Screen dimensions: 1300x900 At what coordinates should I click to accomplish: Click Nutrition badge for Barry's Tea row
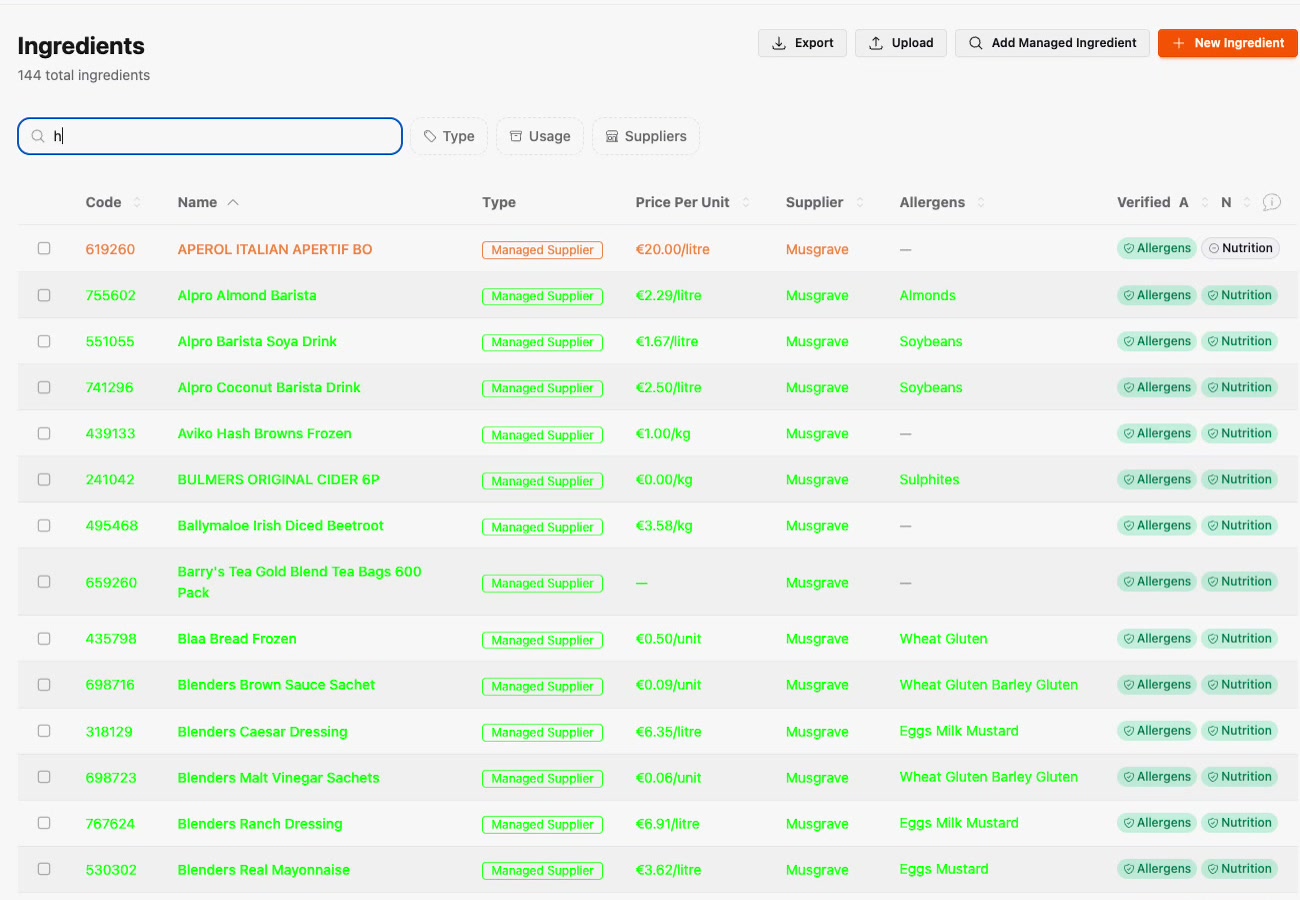[x=1240, y=581]
